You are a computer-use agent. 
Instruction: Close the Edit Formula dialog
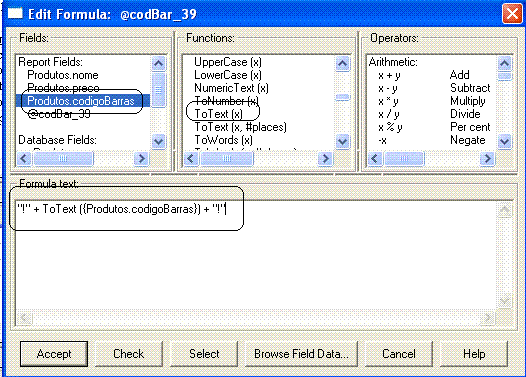[x=512, y=14]
